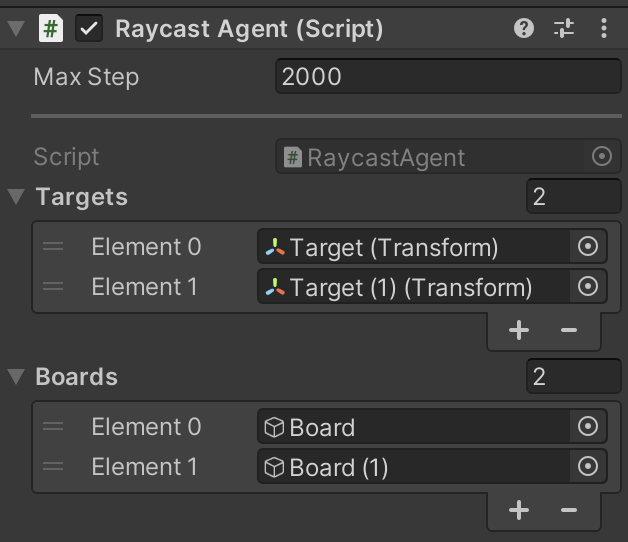628x542 pixels.
Task: Open the component presets sliders icon
Action: [564, 28]
